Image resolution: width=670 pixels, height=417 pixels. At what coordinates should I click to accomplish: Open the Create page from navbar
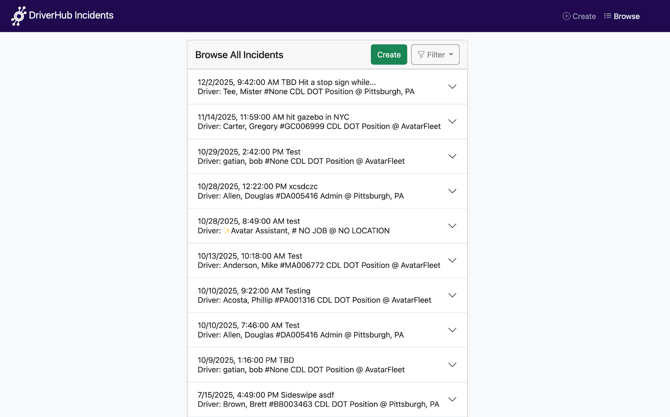(579, 16)
